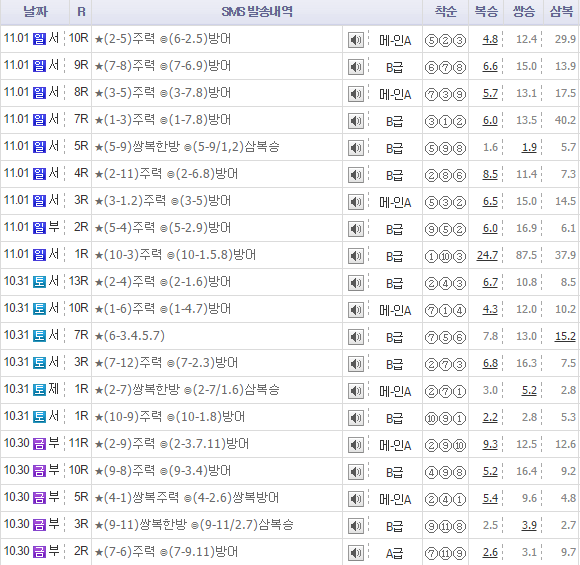
Task: Open the 24.7 복승 odds link
Action: (x=487, y=255)
